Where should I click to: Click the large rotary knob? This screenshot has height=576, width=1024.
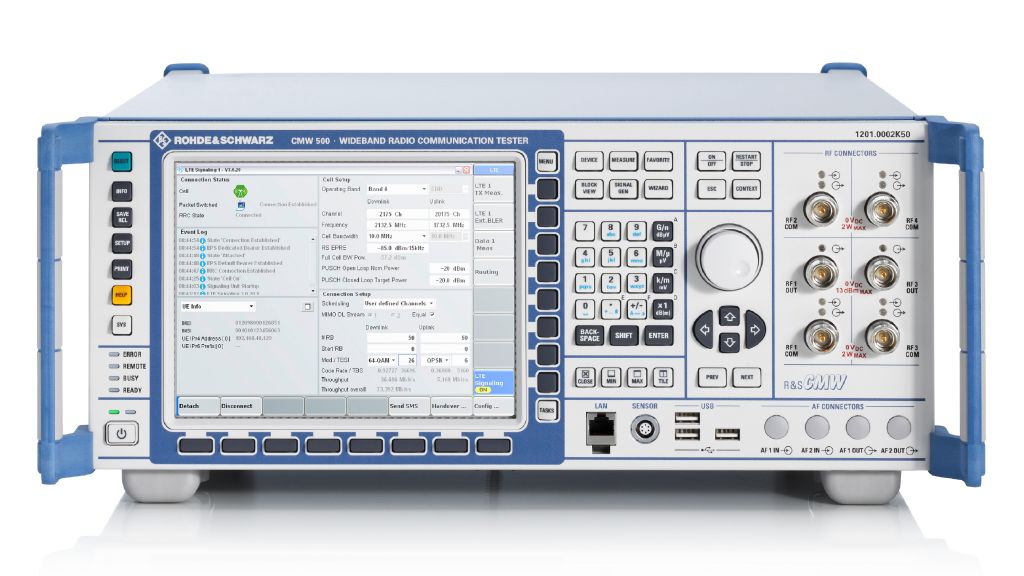(x=729, y=256)
